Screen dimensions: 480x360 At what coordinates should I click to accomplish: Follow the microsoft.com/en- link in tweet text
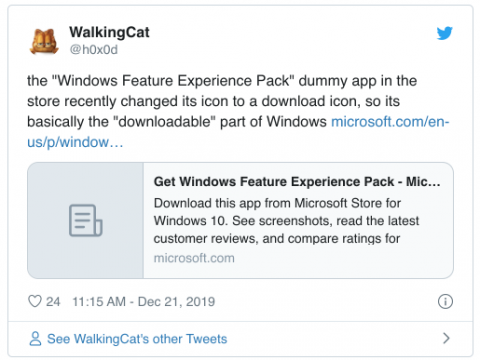pos(390,122)
